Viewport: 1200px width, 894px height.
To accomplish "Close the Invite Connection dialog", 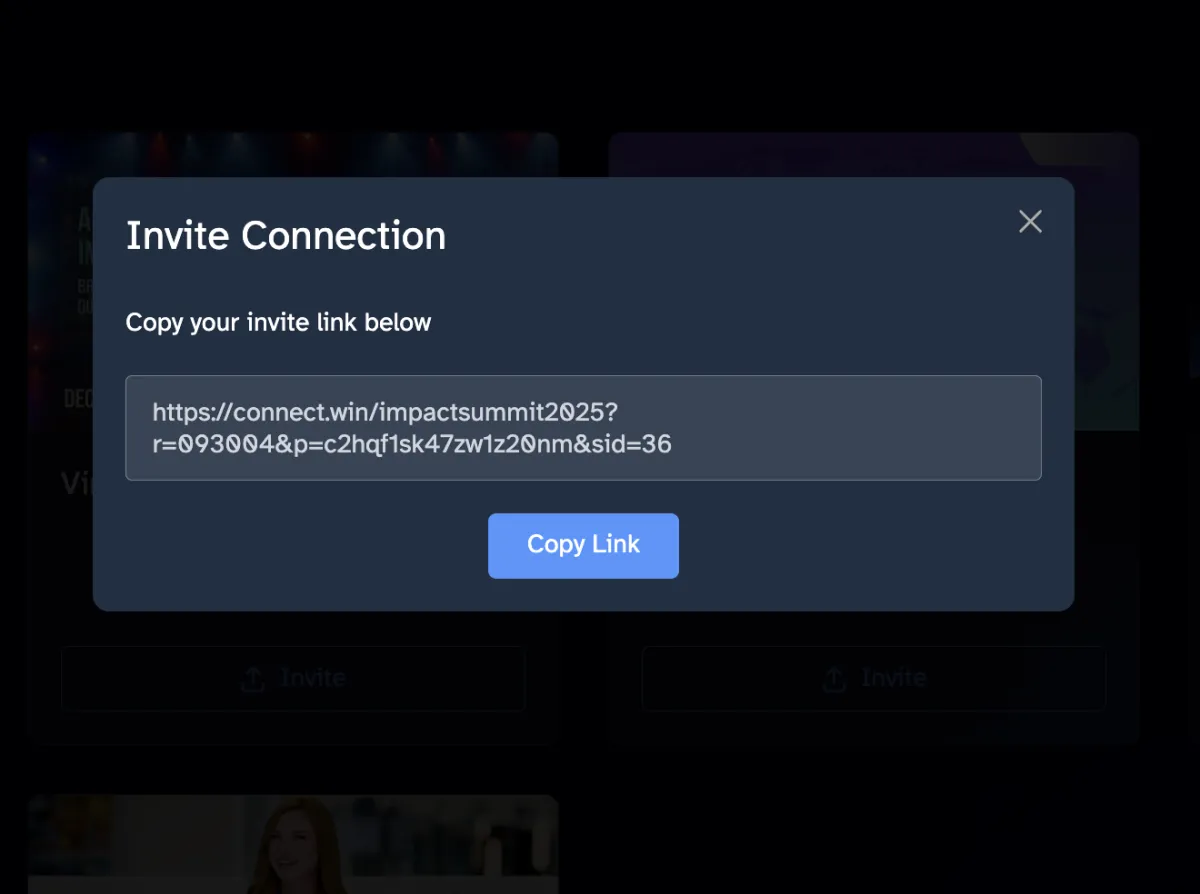I will point(1030,222).
